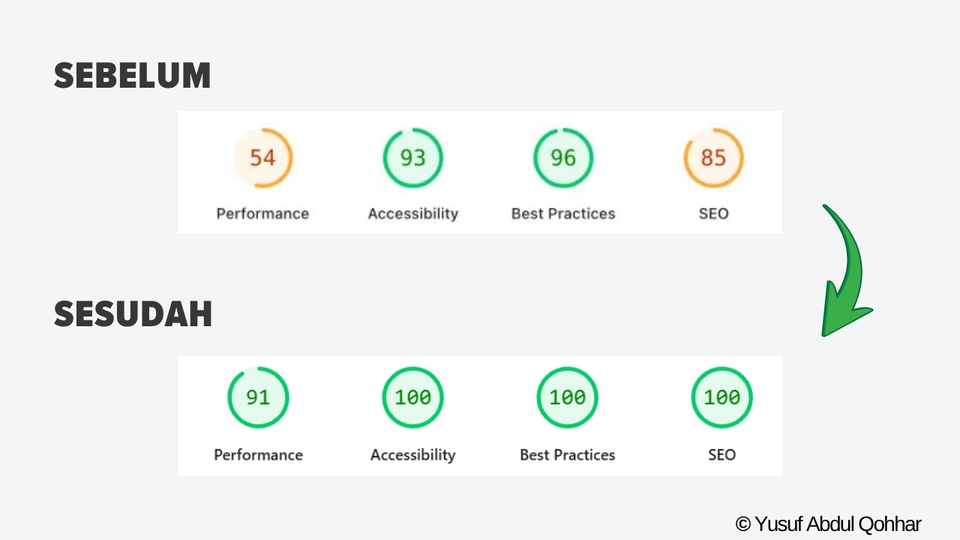Click the orange SEO gauge showing 85

tap(713, 158)
